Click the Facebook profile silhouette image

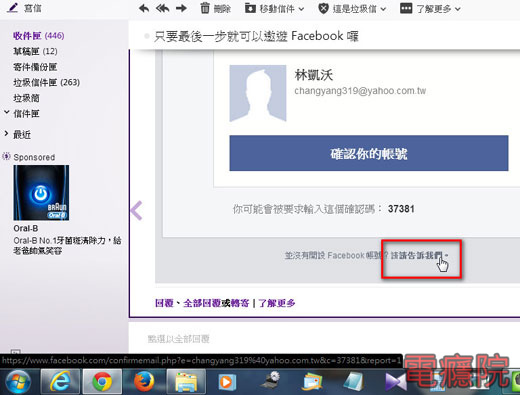pyautogui.click(x=258, y=93)
